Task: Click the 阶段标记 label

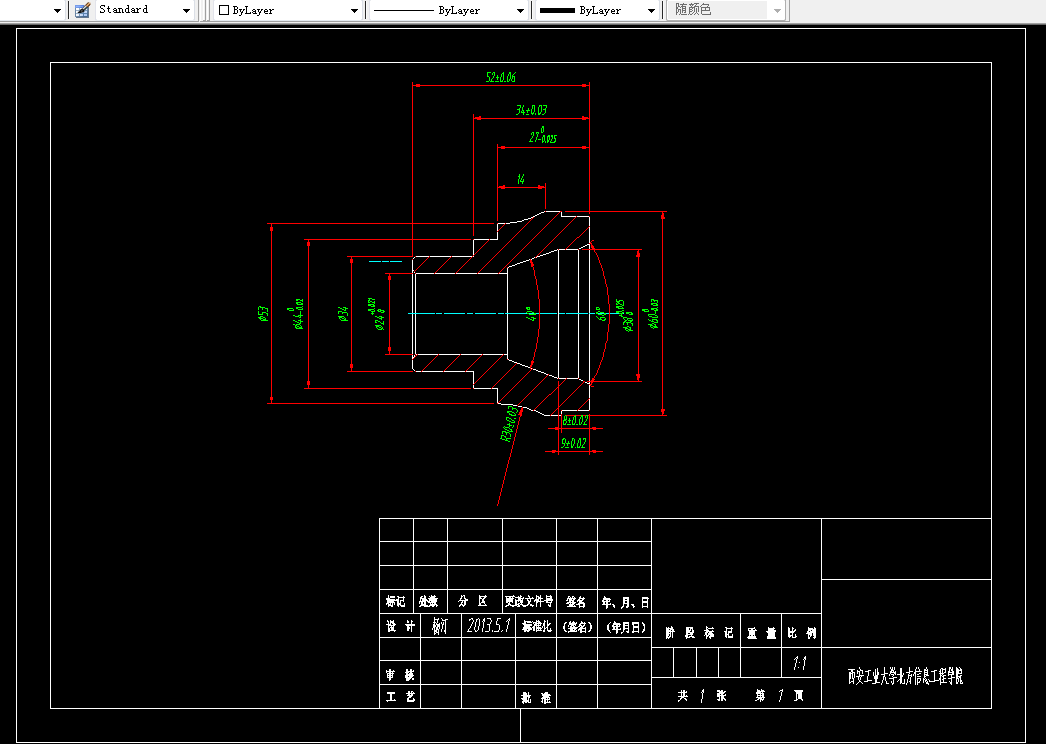Action: (699, 633)
